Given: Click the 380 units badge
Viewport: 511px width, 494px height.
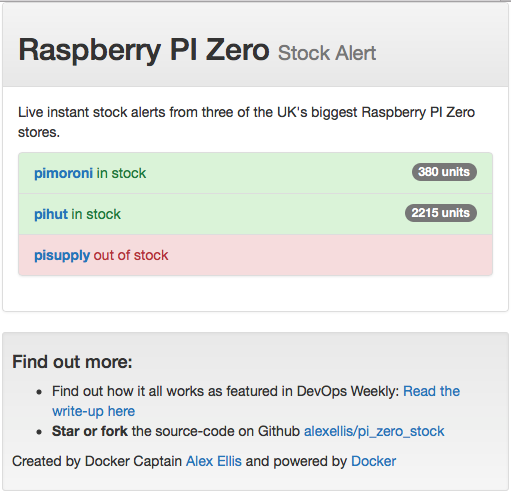Looking at the screenshot, I should 444,172.
